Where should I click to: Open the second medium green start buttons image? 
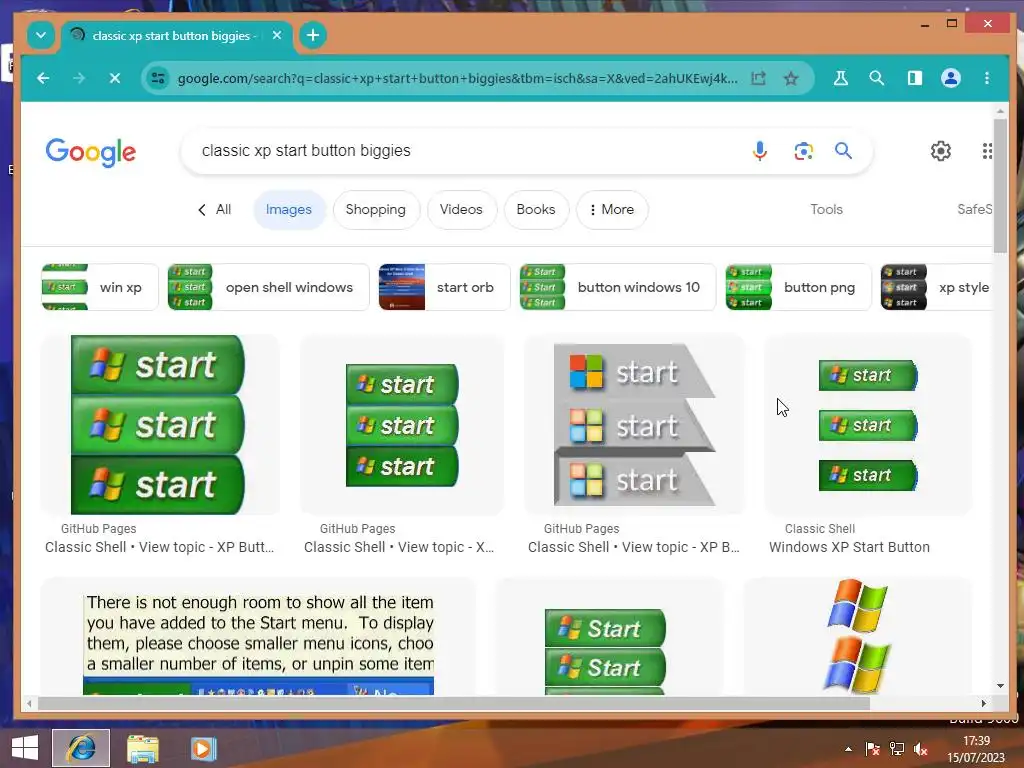click(402, 424)
